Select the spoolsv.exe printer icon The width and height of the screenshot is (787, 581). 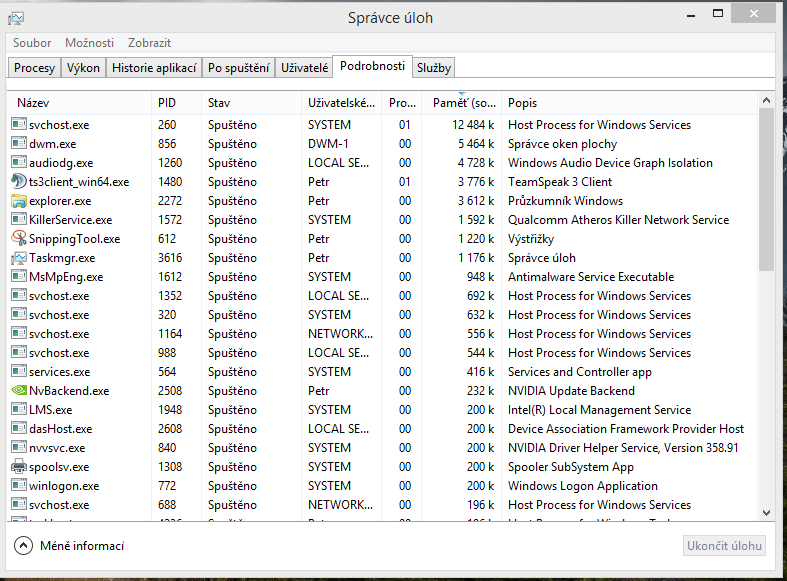pos(18,467)
